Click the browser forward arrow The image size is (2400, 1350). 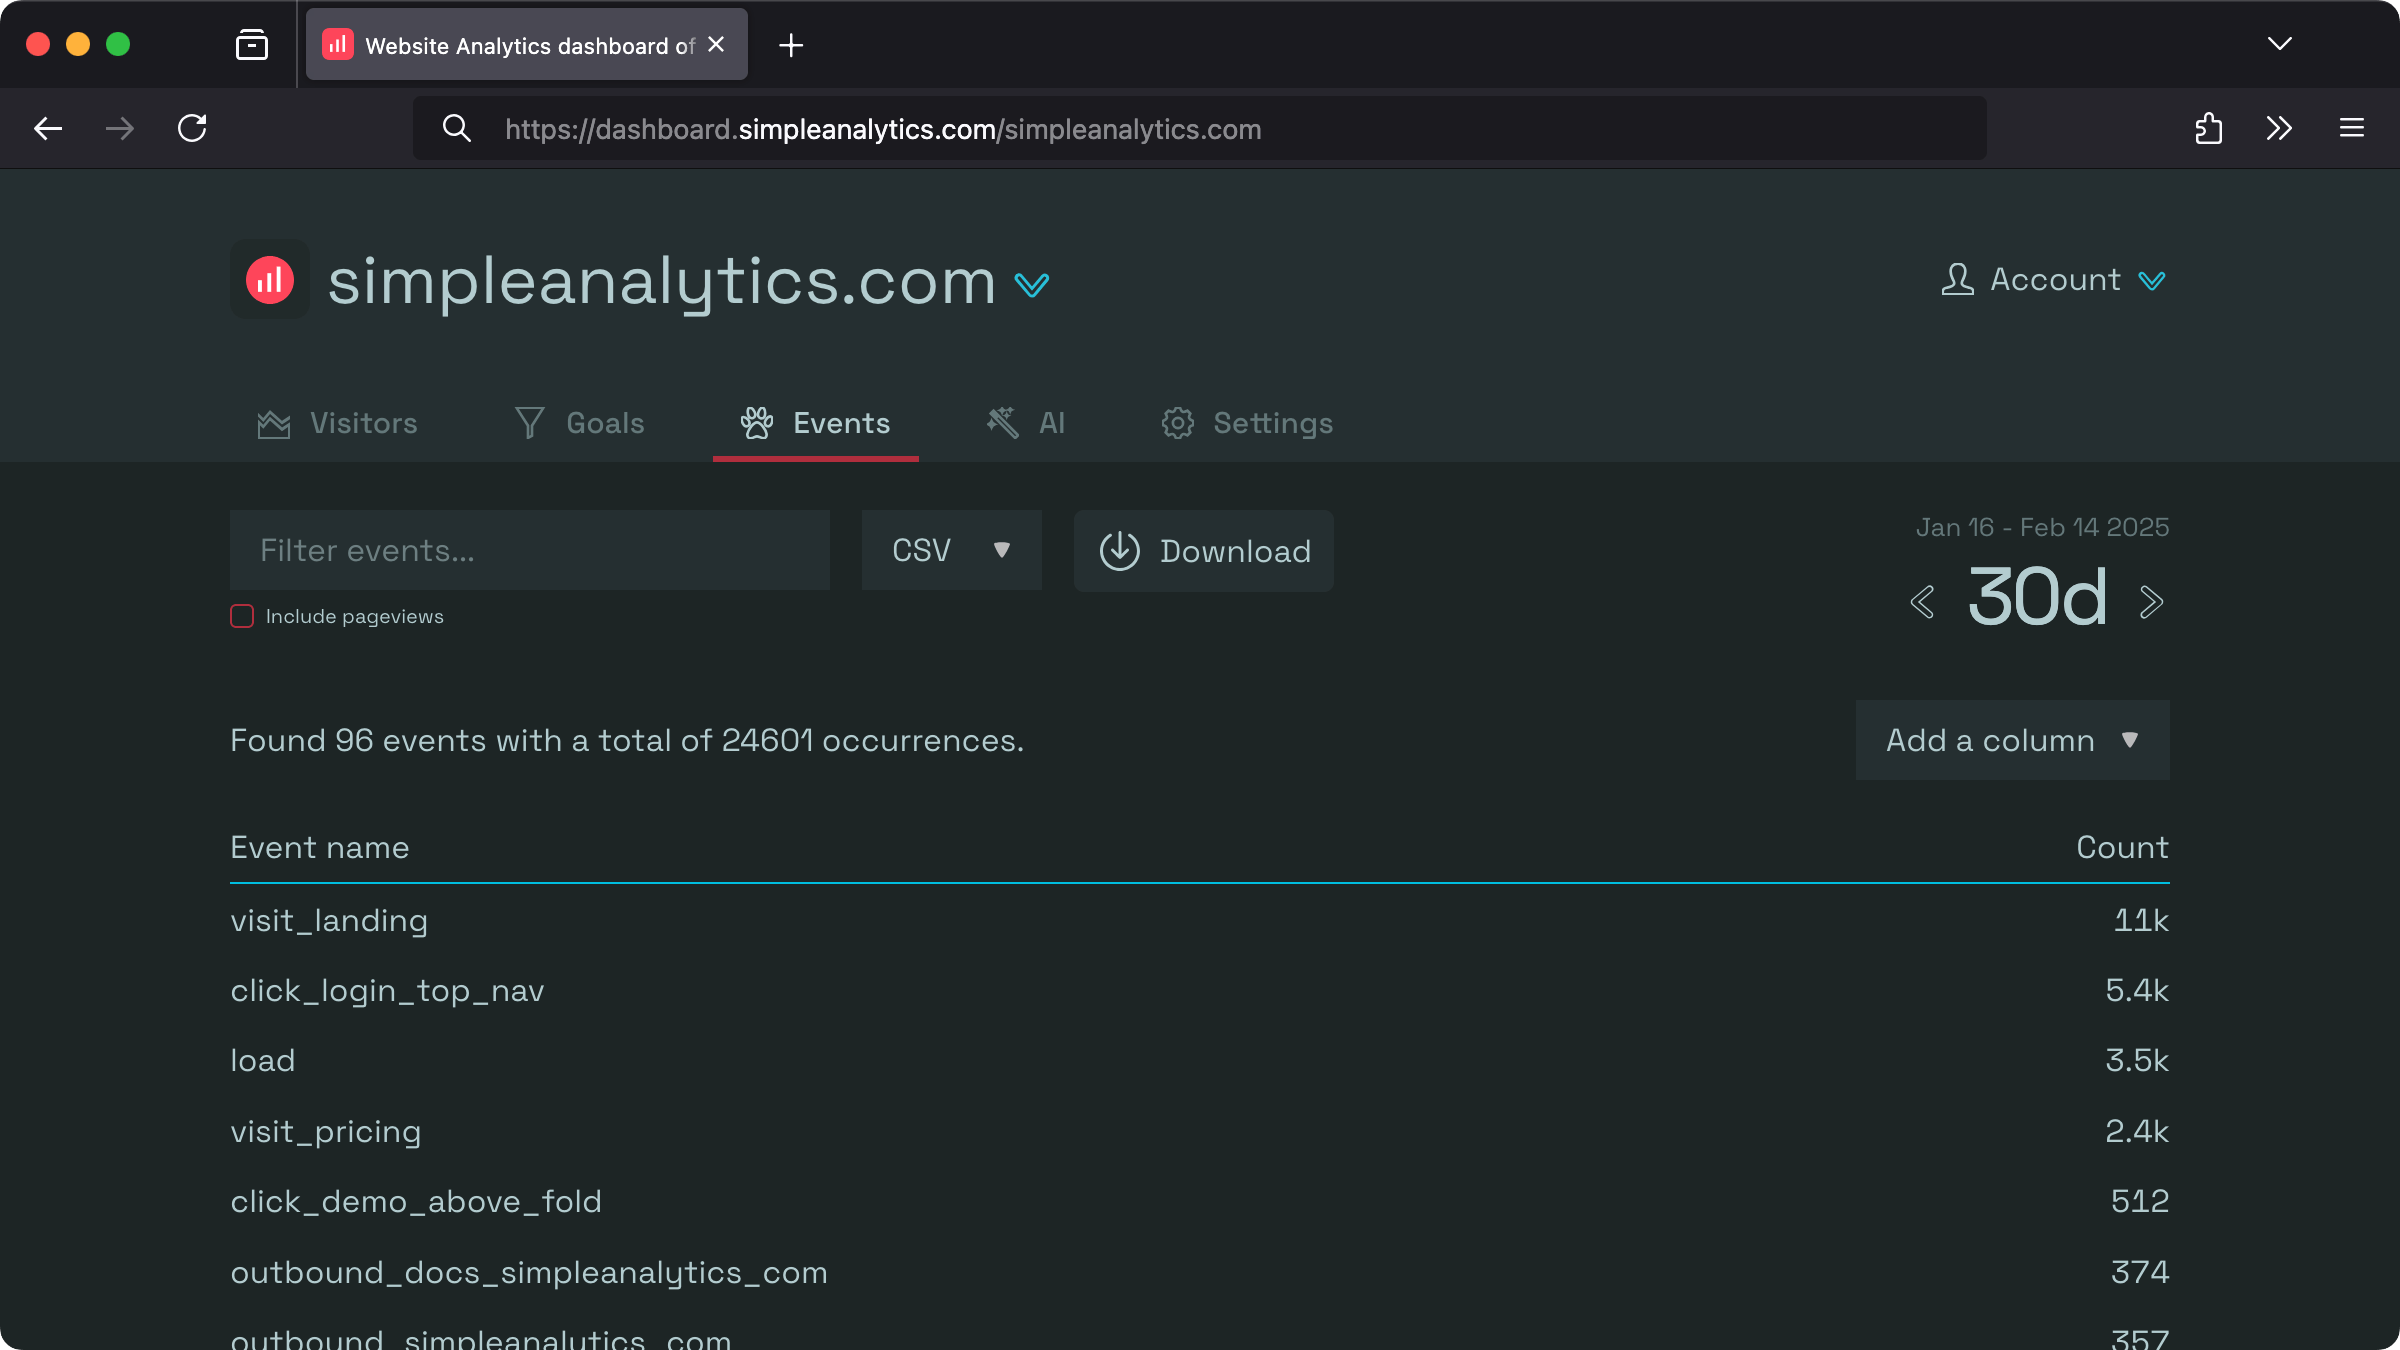120,128
